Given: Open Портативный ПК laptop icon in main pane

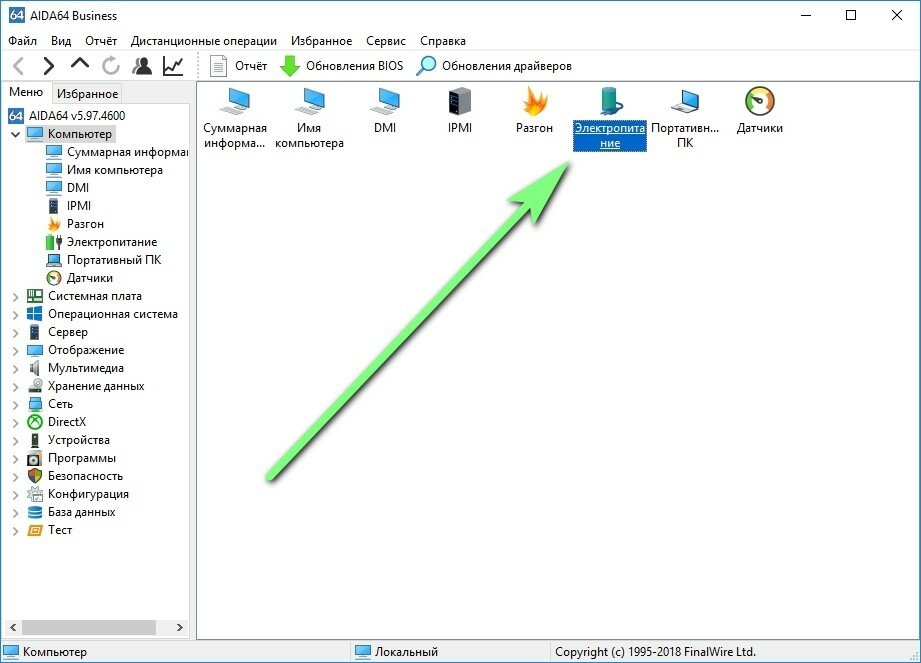Looking at the screenshot, I should click(685, 118).
